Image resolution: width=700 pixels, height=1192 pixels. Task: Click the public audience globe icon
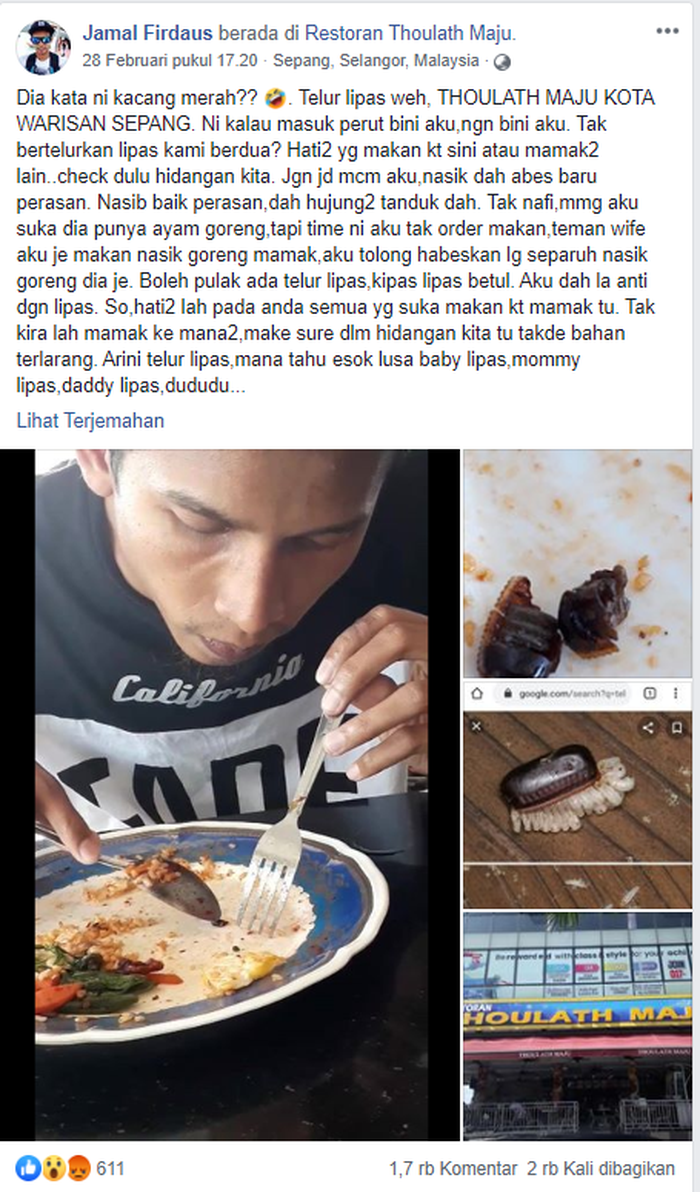pyautogui.click(x=502, y=62)
